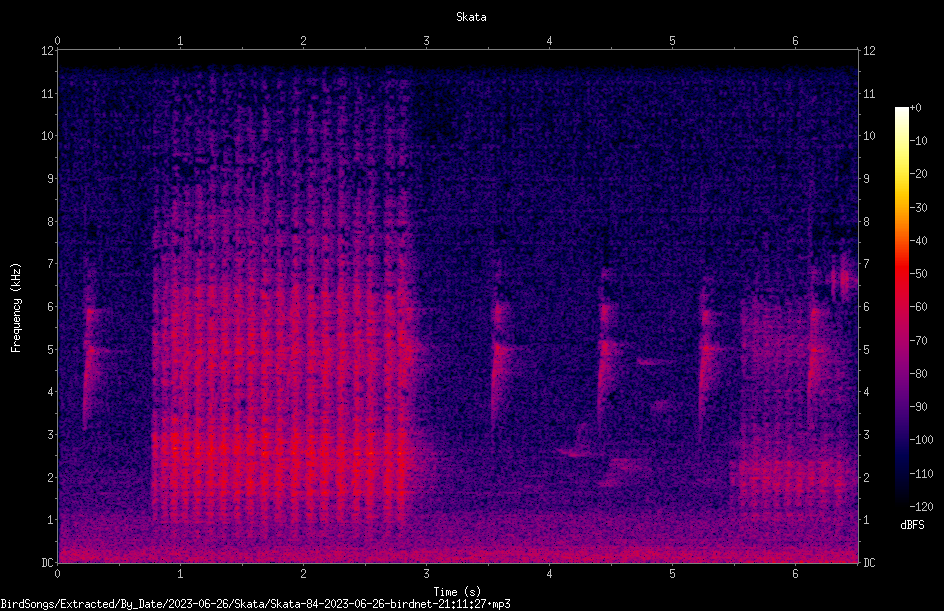Image resolution: width=944 pixels, height=611 pixels.
Task: Click the "-110" color scale value
Action: (x=921, y=474)
